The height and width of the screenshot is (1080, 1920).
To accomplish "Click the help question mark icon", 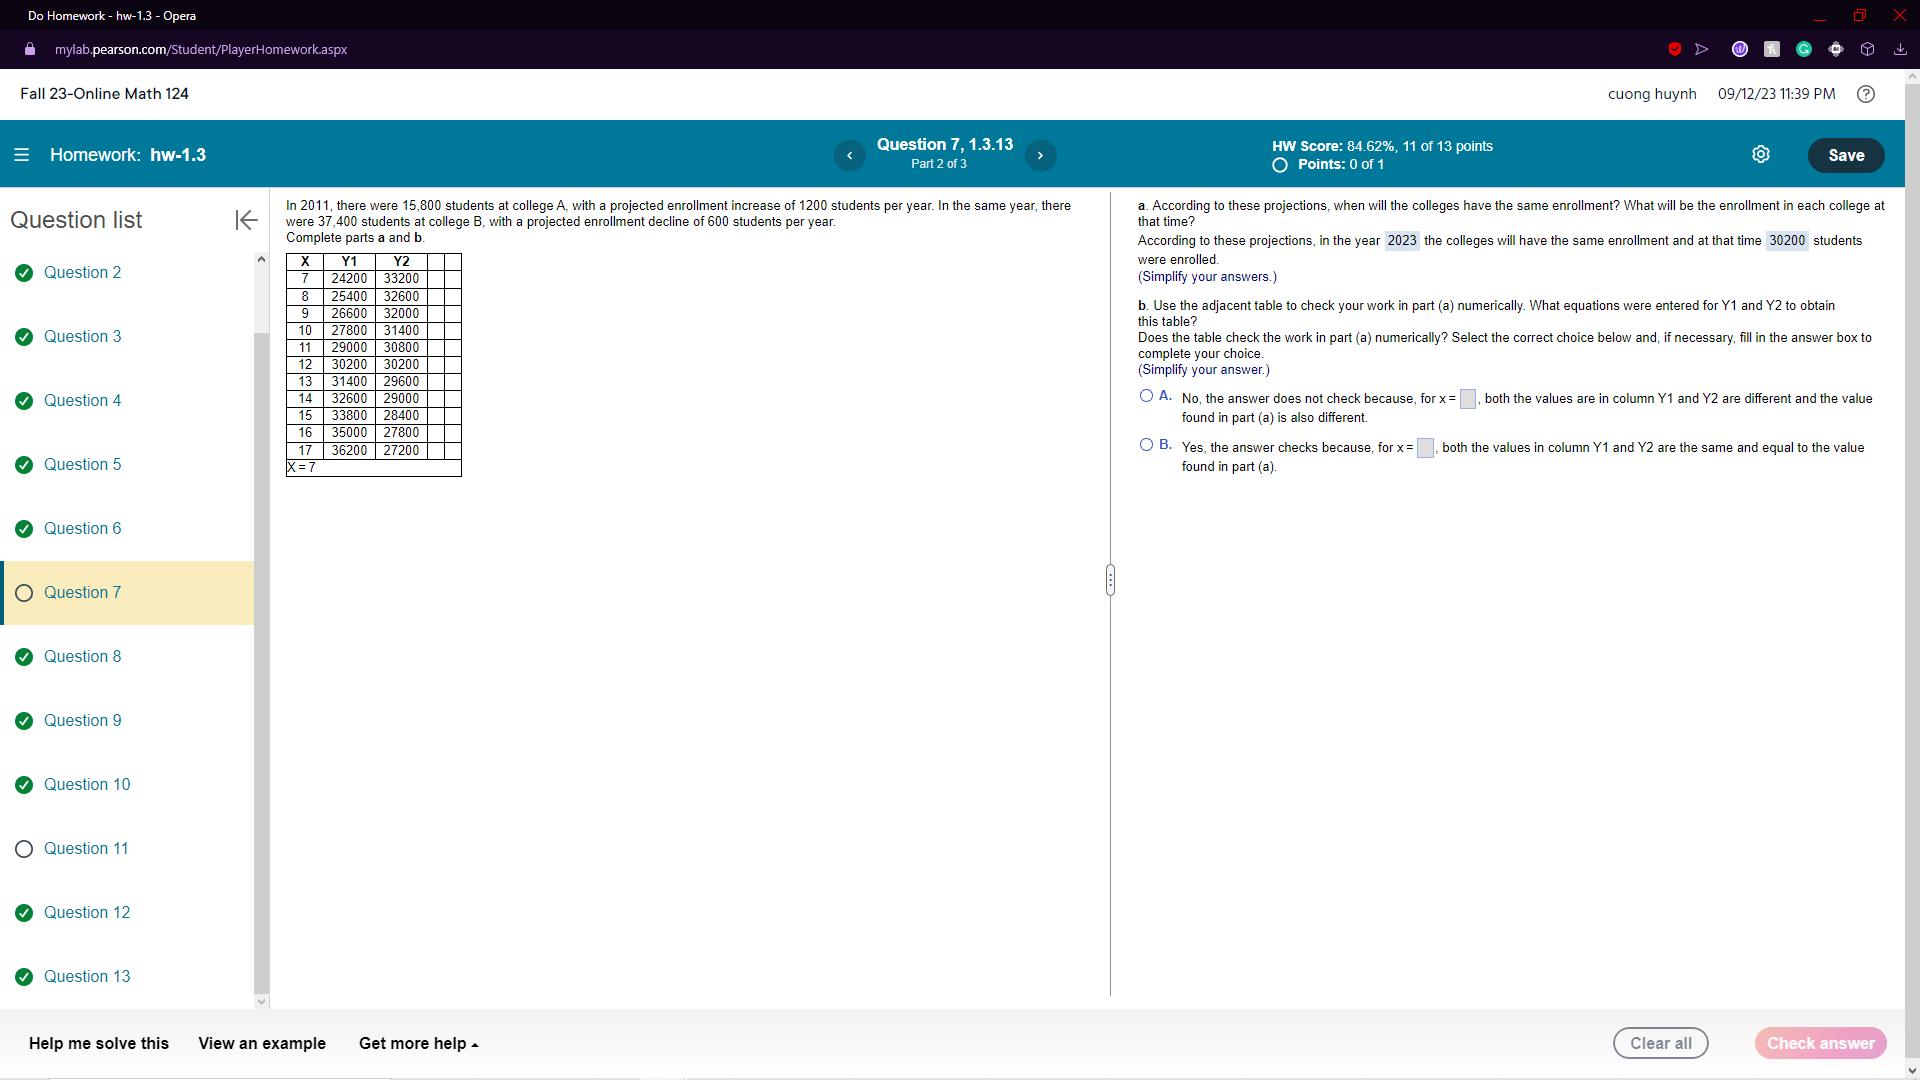I will (x=1866, y=94).
